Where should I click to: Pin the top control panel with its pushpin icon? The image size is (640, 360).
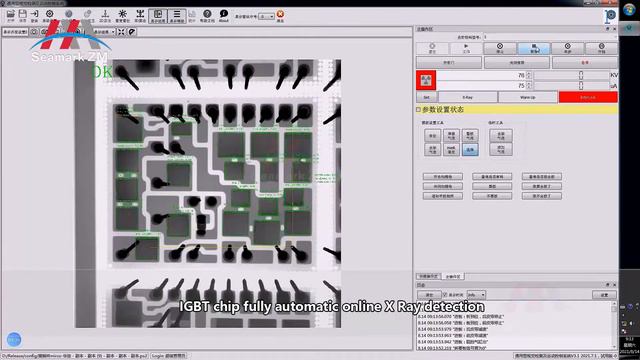[x=607, y=29]
